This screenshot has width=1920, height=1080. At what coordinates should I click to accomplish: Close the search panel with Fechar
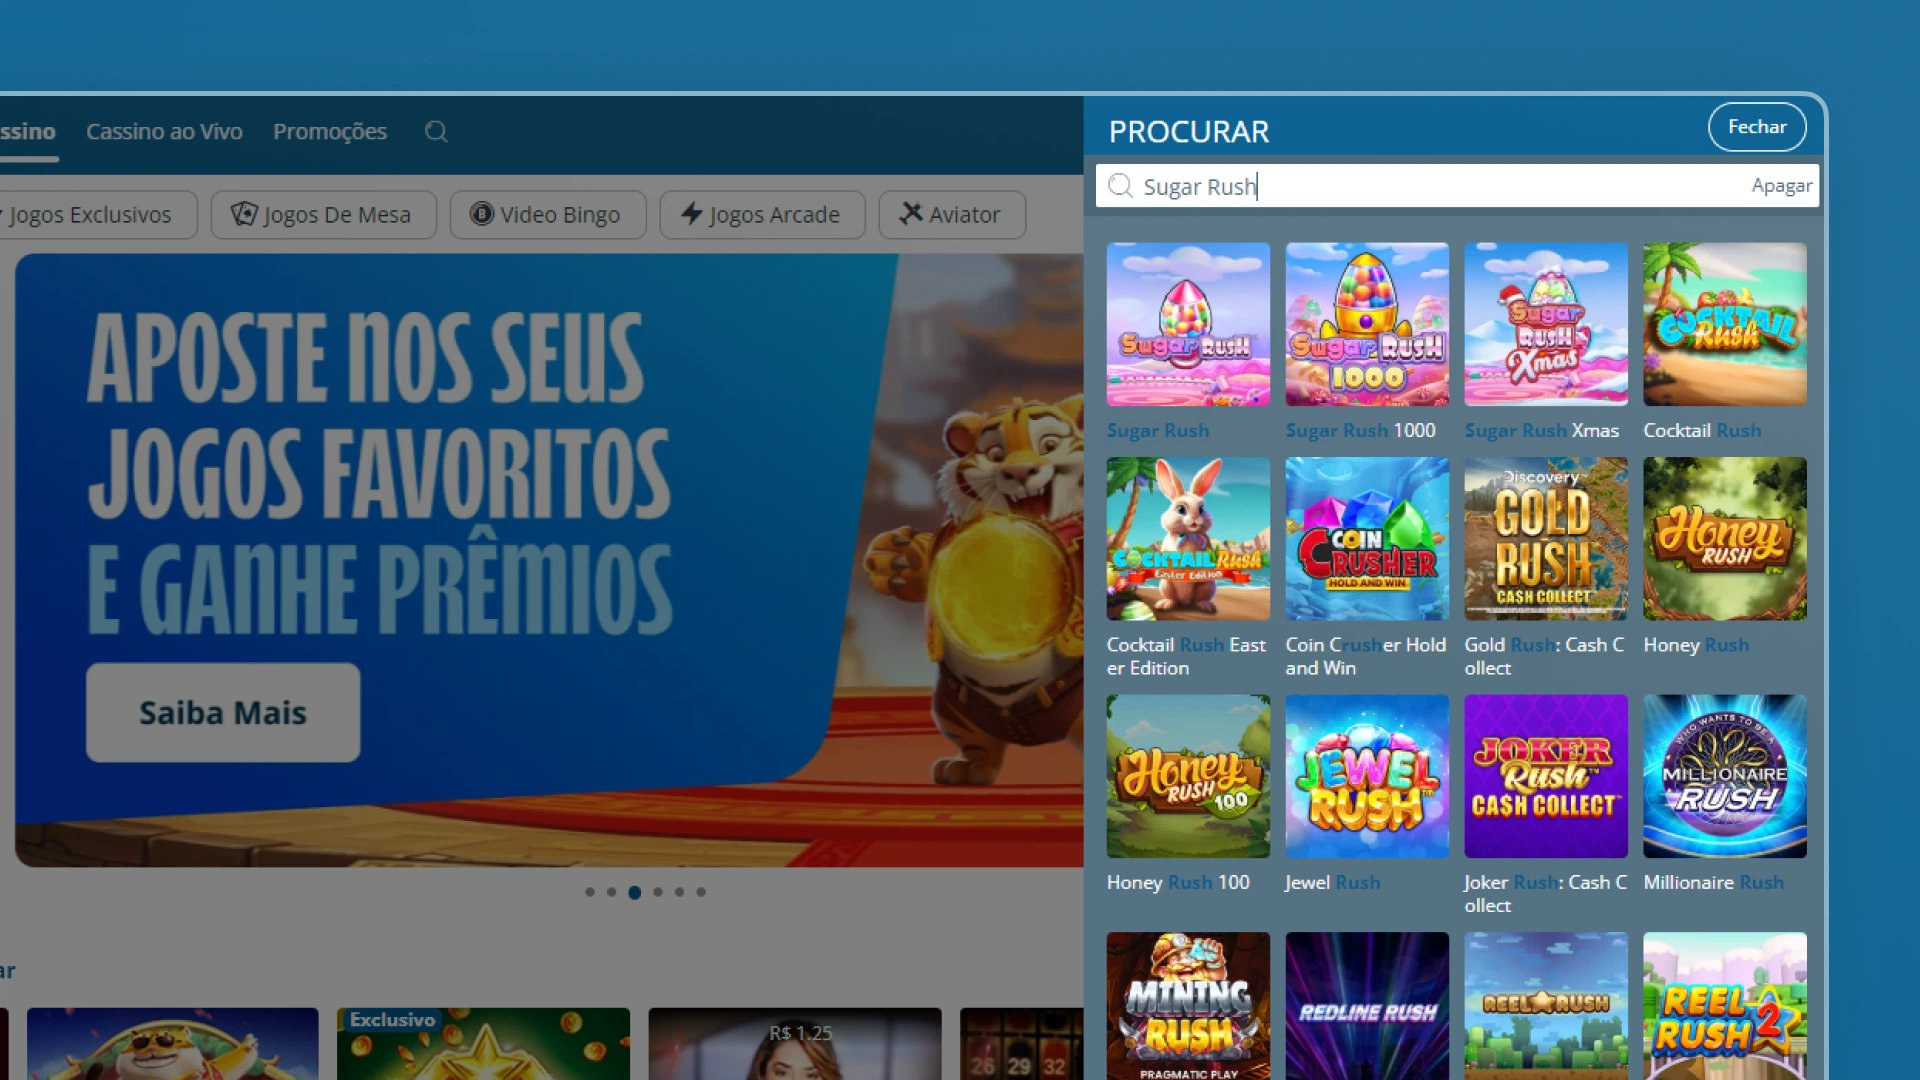click(x=1757, y=127)
